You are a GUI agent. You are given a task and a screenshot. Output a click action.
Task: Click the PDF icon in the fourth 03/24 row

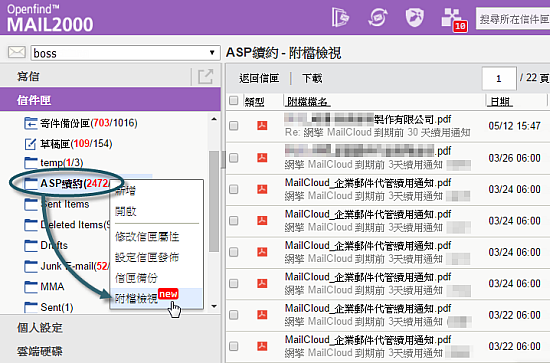pos(262,283)
